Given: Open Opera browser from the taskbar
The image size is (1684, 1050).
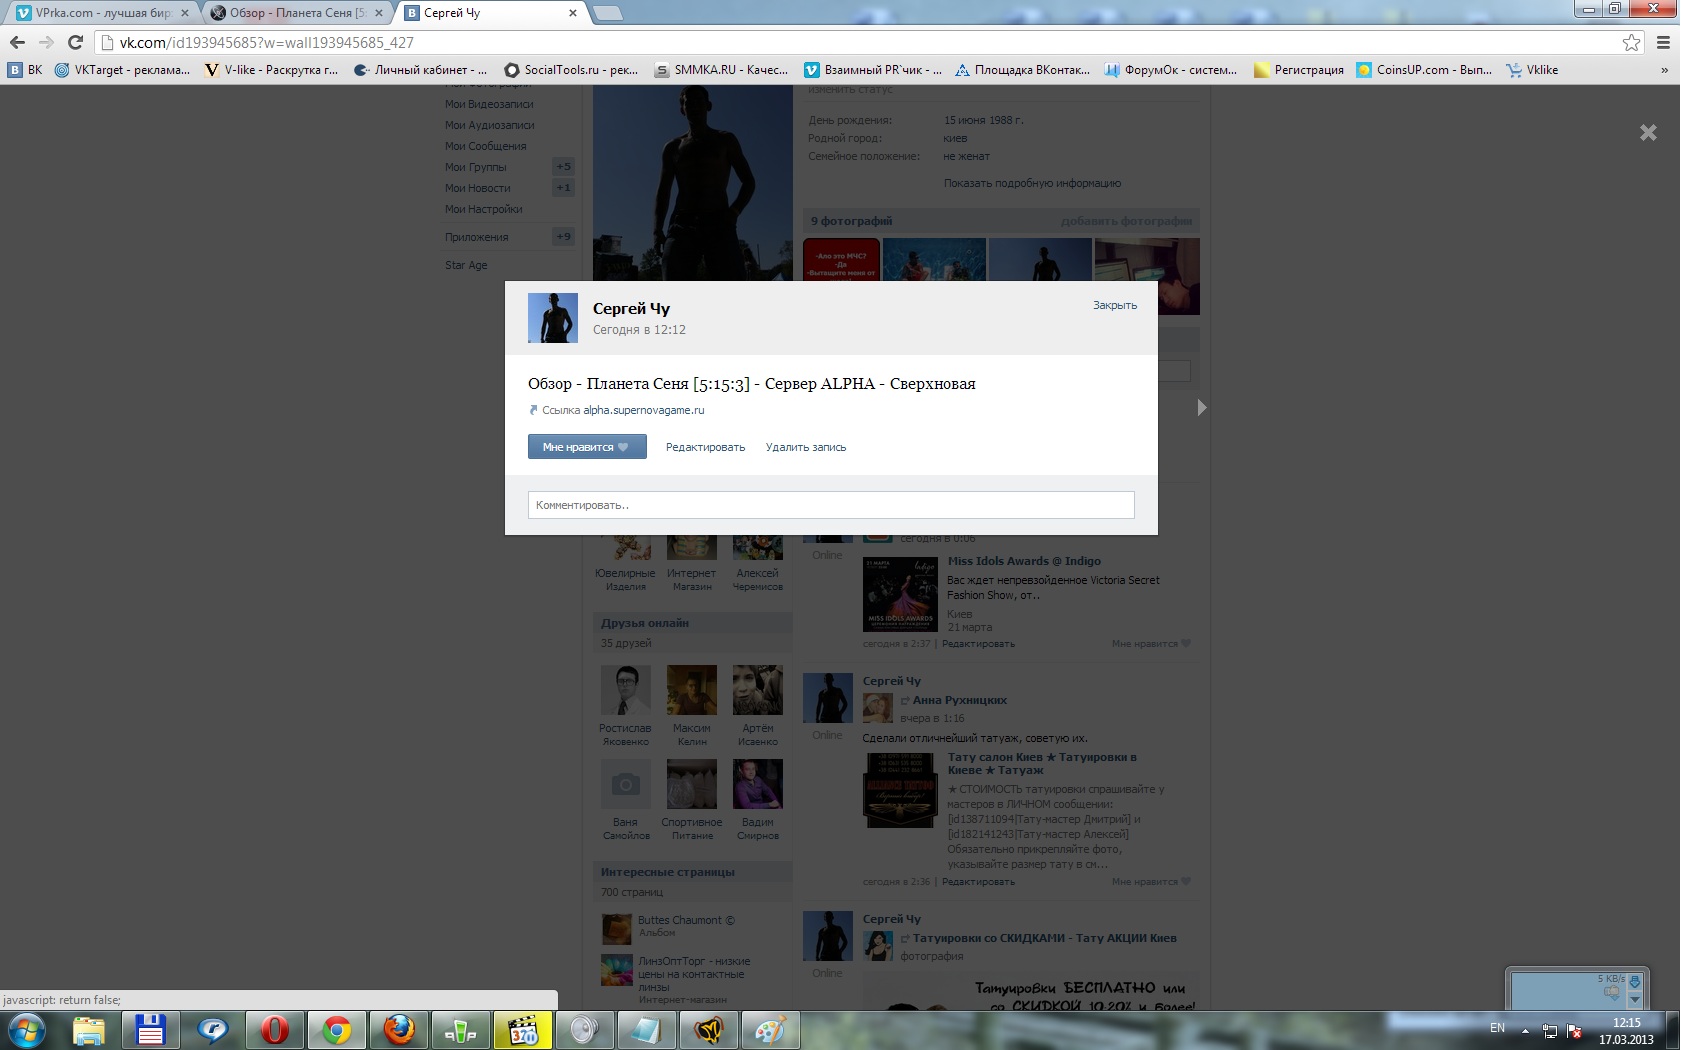Looking at the screenshot, I should 274,1030.
